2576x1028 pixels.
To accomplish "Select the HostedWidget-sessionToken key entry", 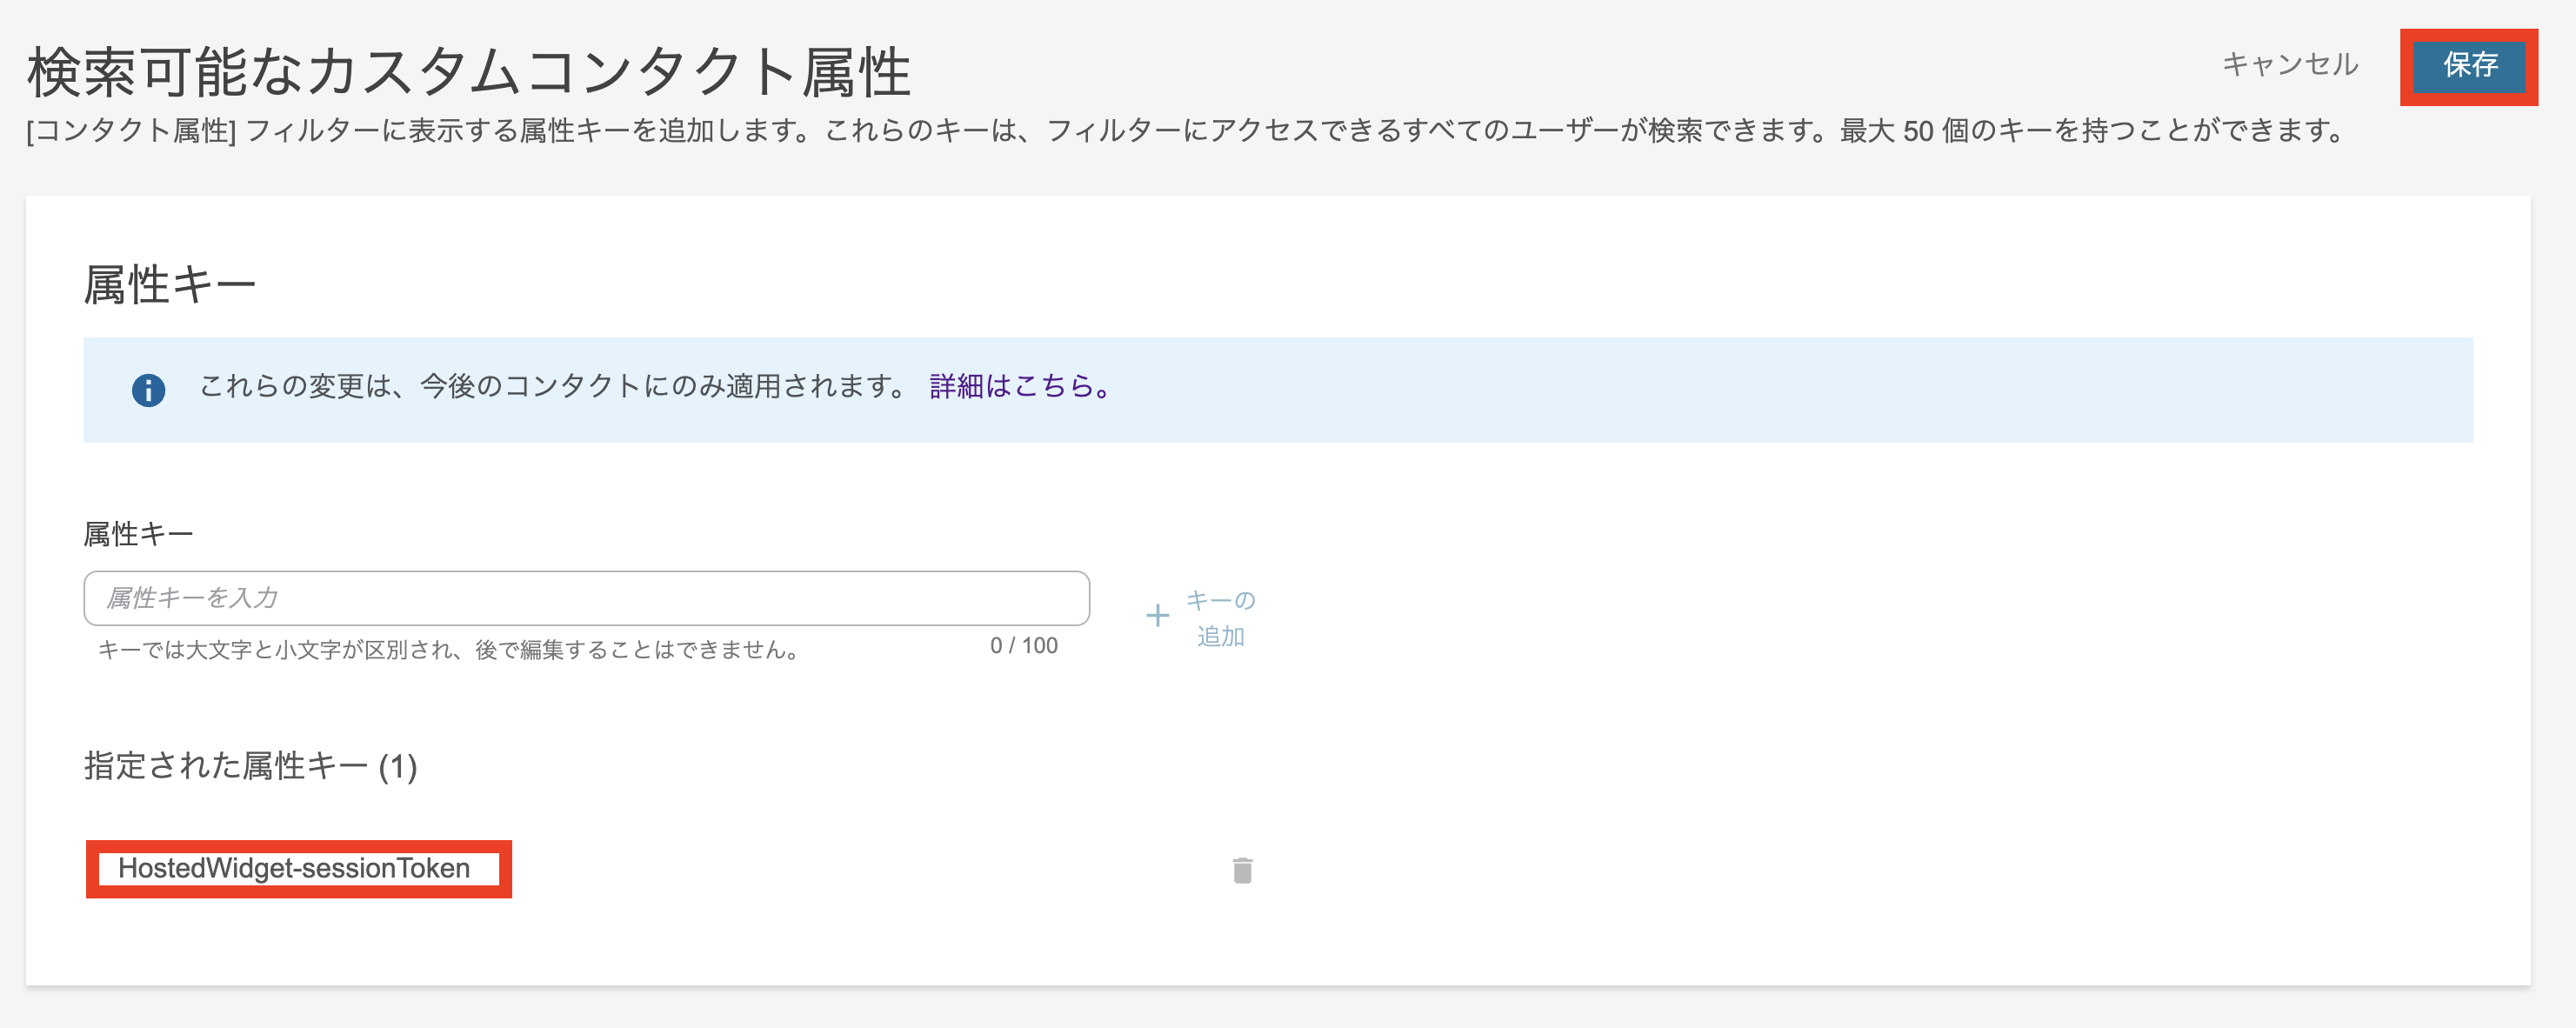I will 294,868.
